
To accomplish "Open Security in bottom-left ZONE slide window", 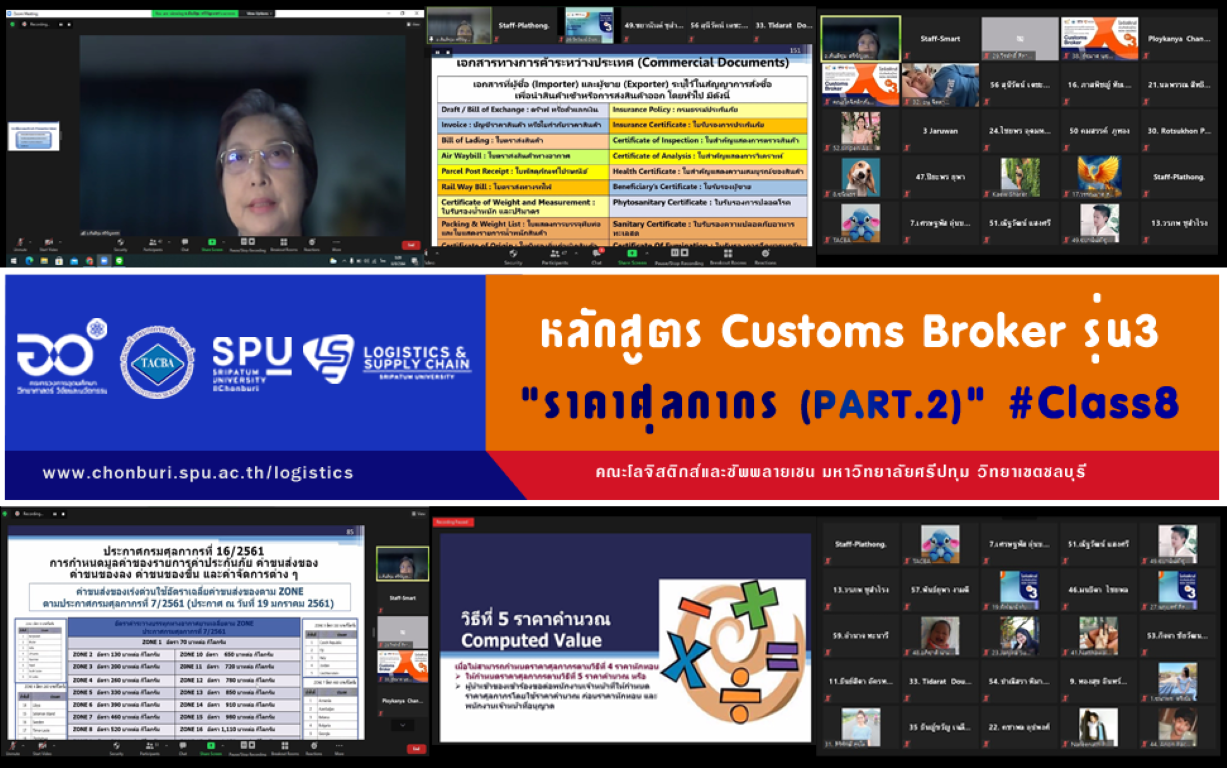I will [x=117, y=746].
